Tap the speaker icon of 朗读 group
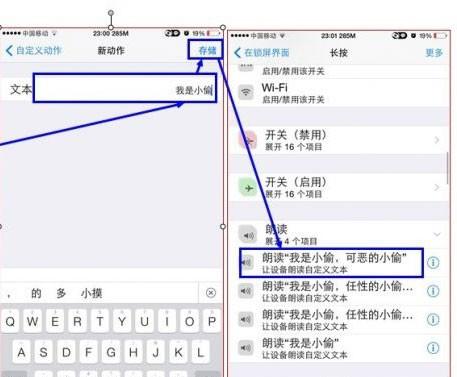Viewport: 457px width, 377px height. click(x=248, y=235)
